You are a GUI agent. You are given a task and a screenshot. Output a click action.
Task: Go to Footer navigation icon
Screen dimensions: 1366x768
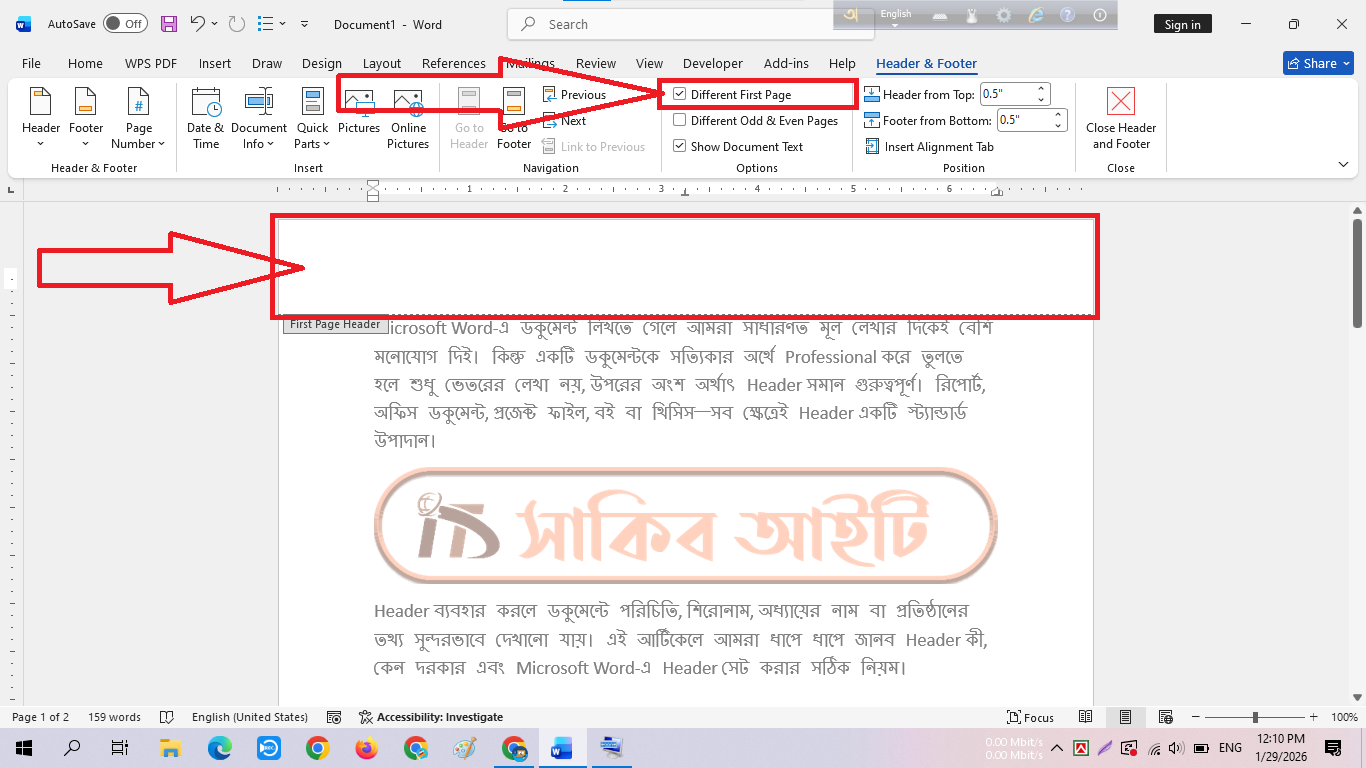point(514,118)
